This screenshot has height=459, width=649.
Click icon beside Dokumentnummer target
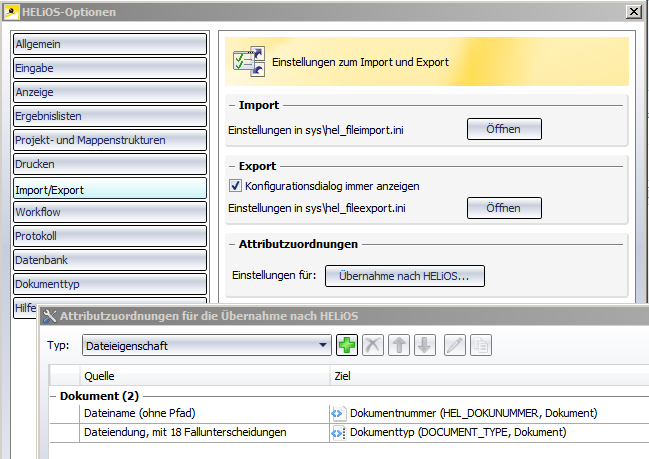coord(338,413)
